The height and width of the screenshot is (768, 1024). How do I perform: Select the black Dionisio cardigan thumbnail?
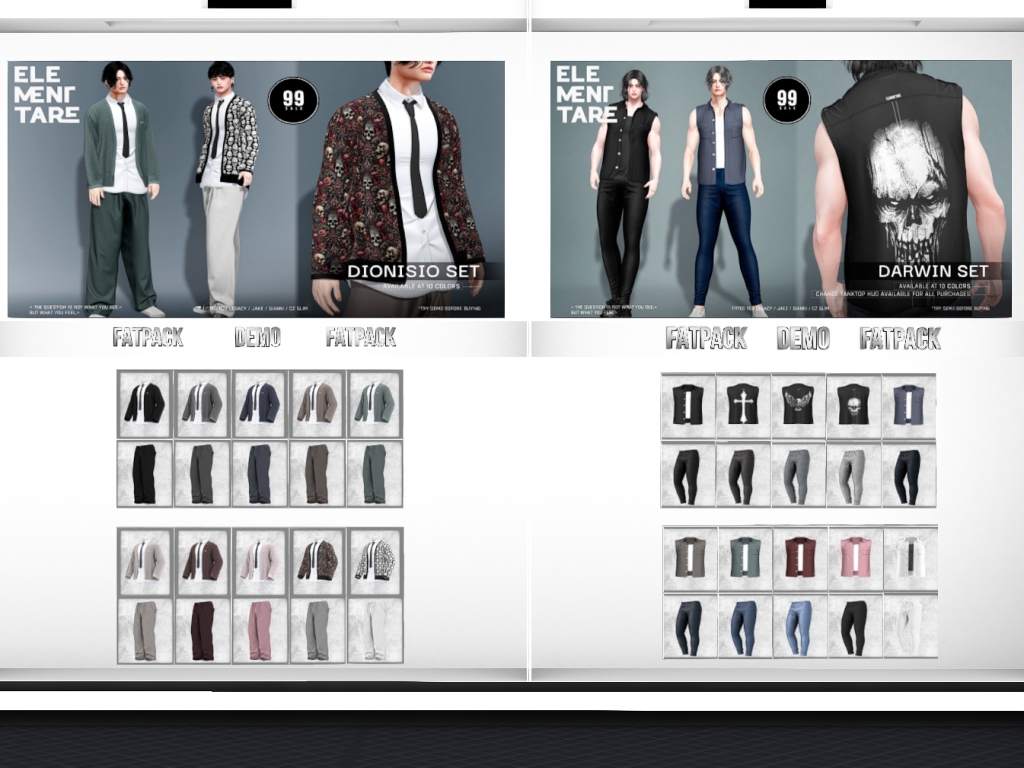(x=145, y=403)
